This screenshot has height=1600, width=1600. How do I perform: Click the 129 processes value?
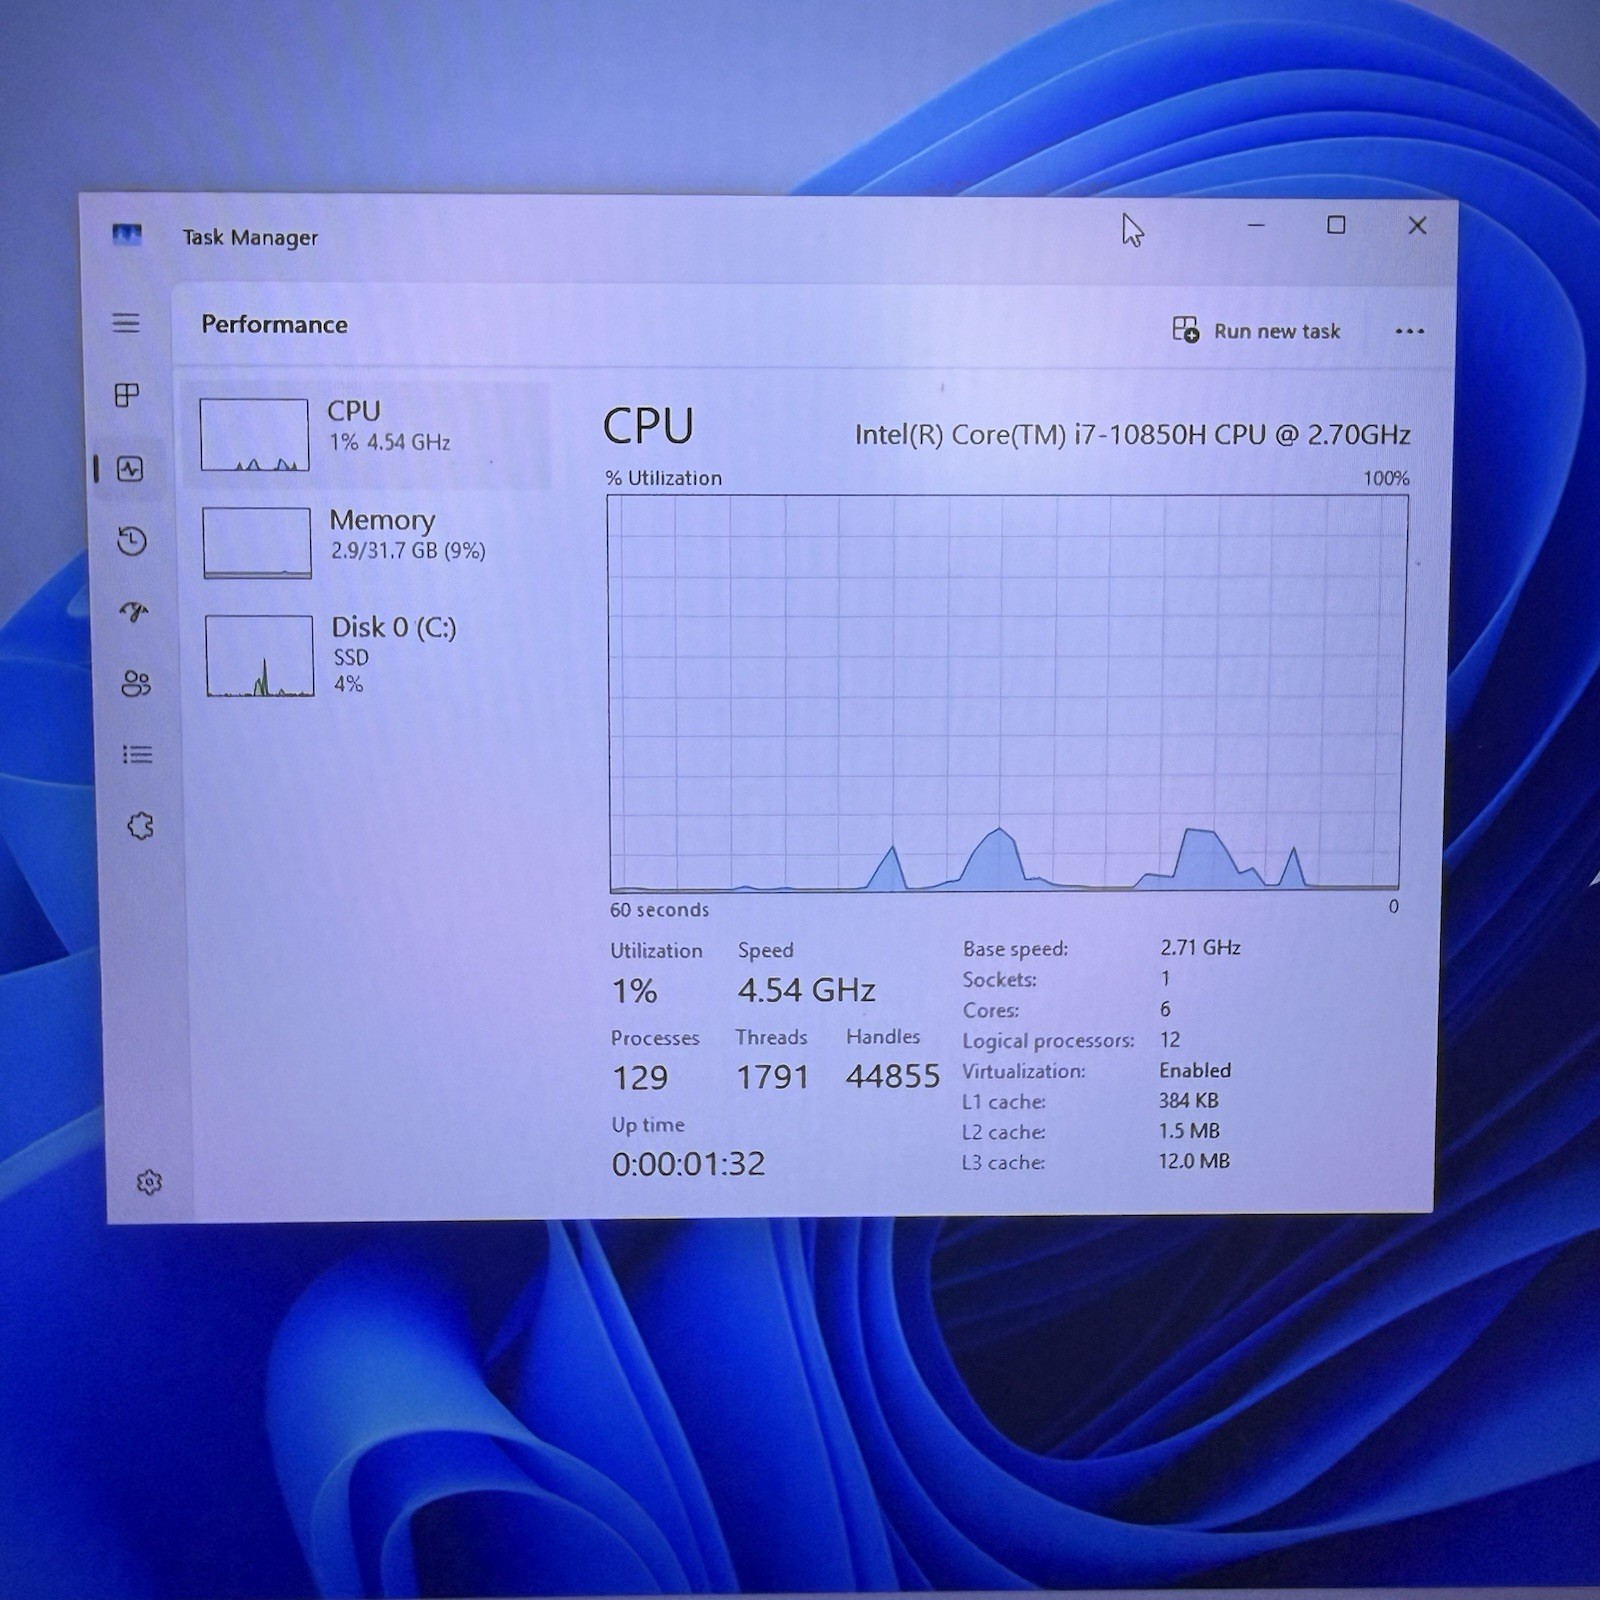tap(640, 1077)
